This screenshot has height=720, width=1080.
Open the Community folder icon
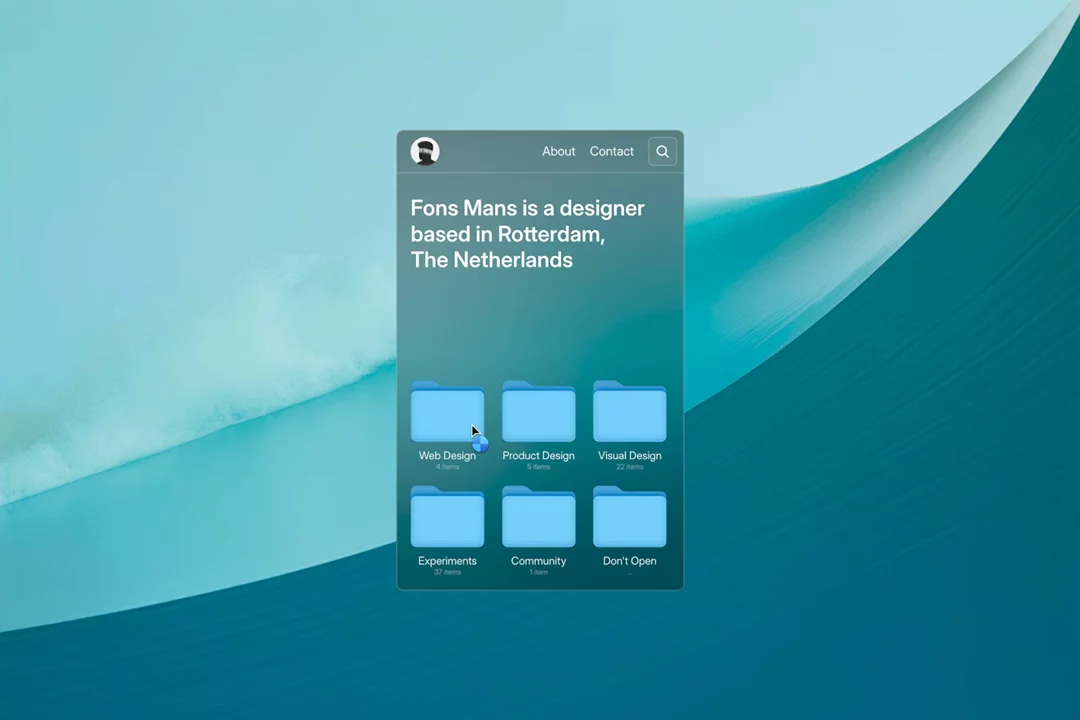click(539, 517)
